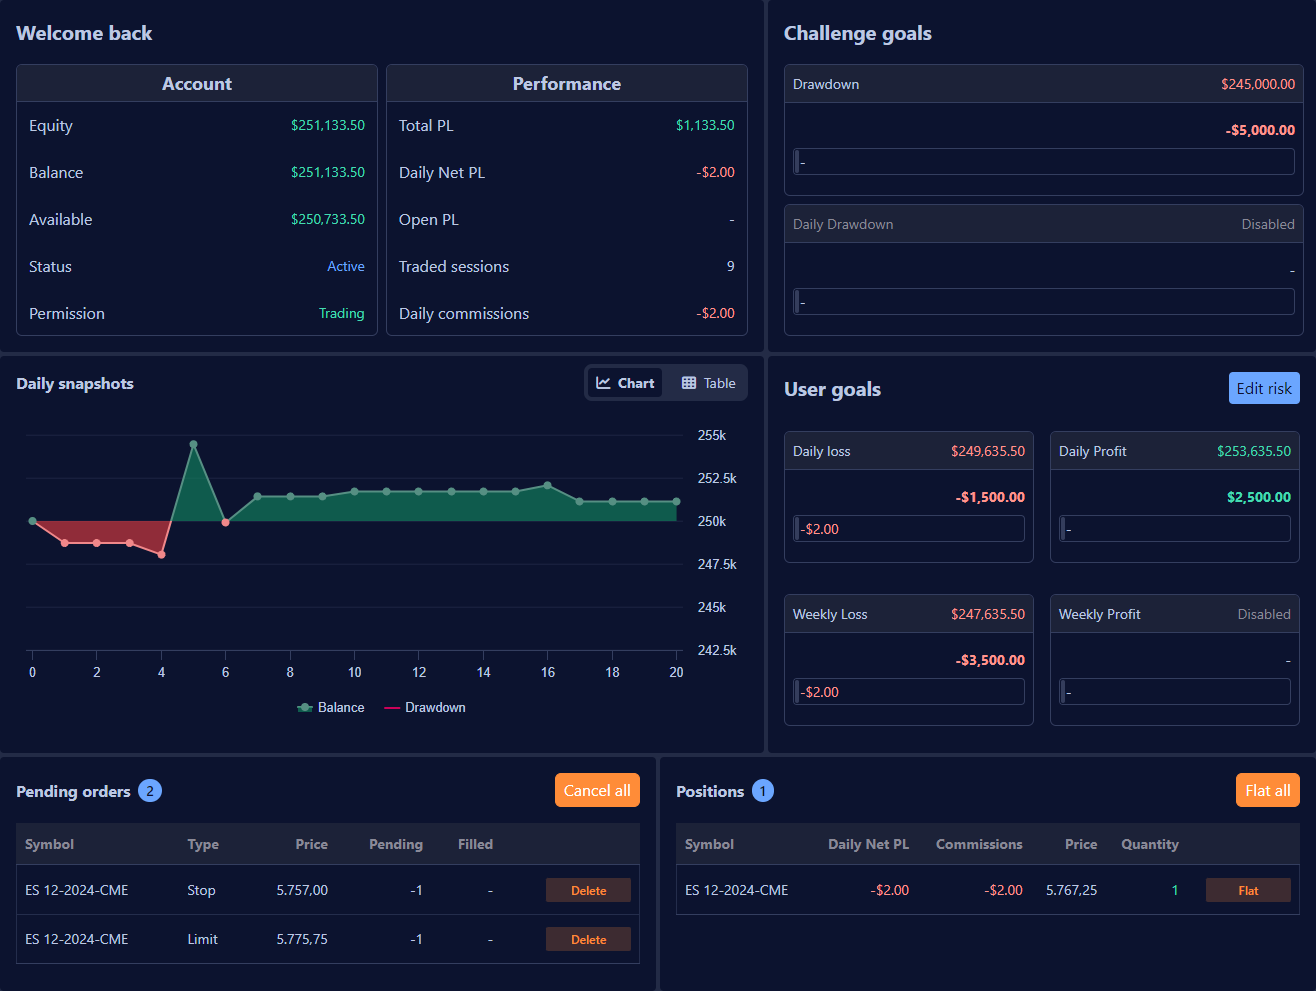Flat the ES 12-2024-CME position

tap(1248, 890)
